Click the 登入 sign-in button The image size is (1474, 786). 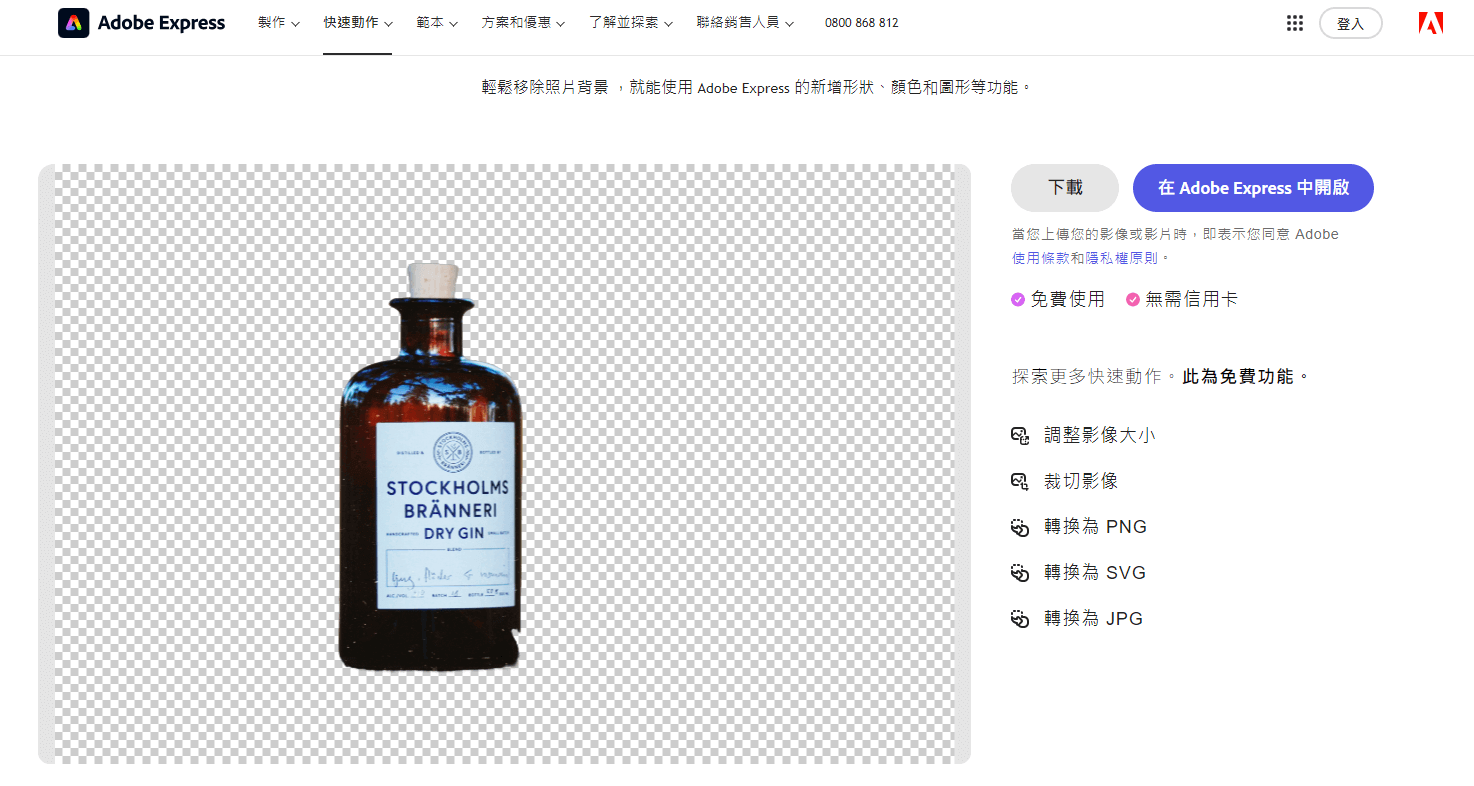point(1350,23)
